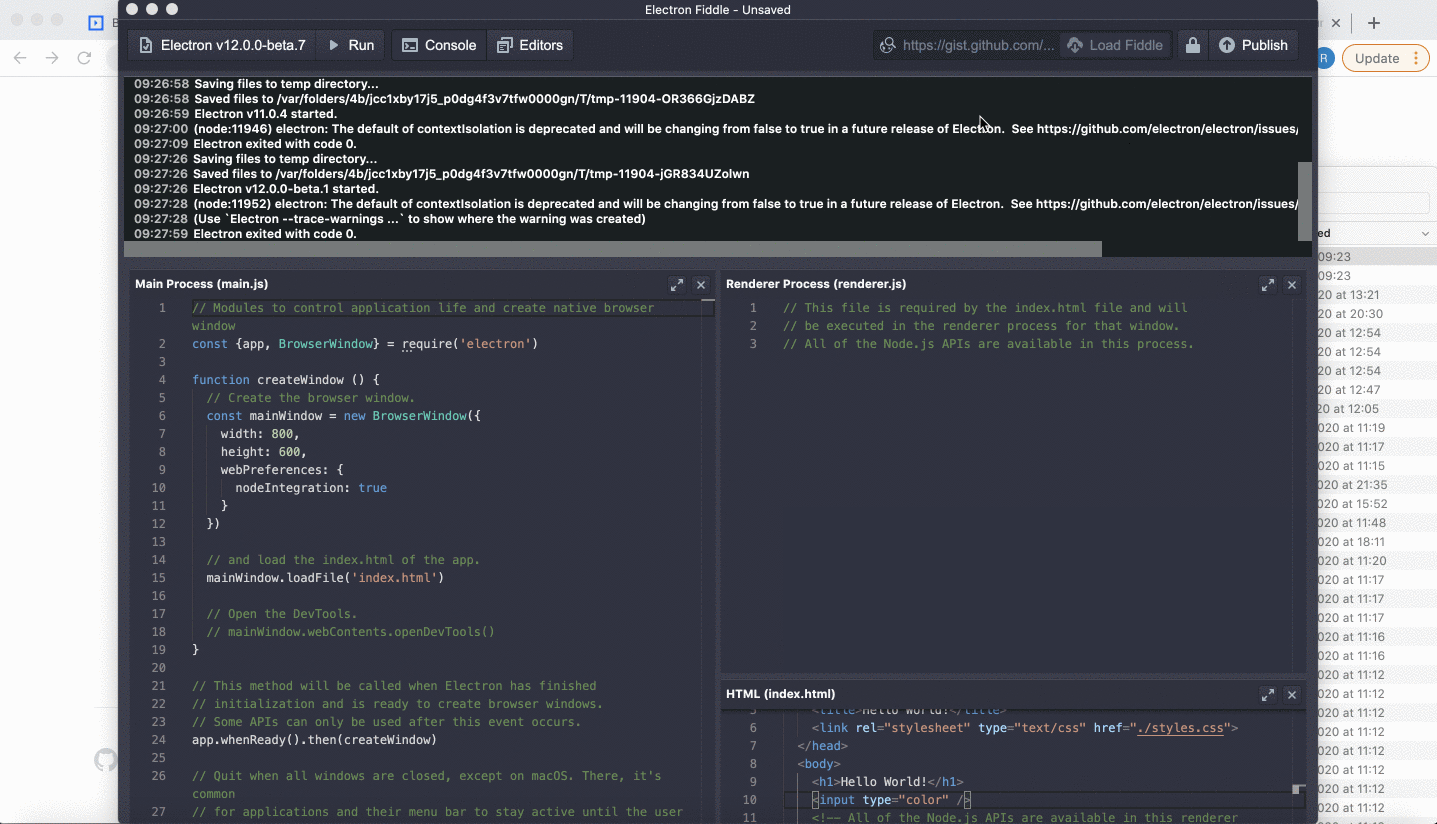
Task: Click the background browser tab favicon
Action: [x=96, y=22]
